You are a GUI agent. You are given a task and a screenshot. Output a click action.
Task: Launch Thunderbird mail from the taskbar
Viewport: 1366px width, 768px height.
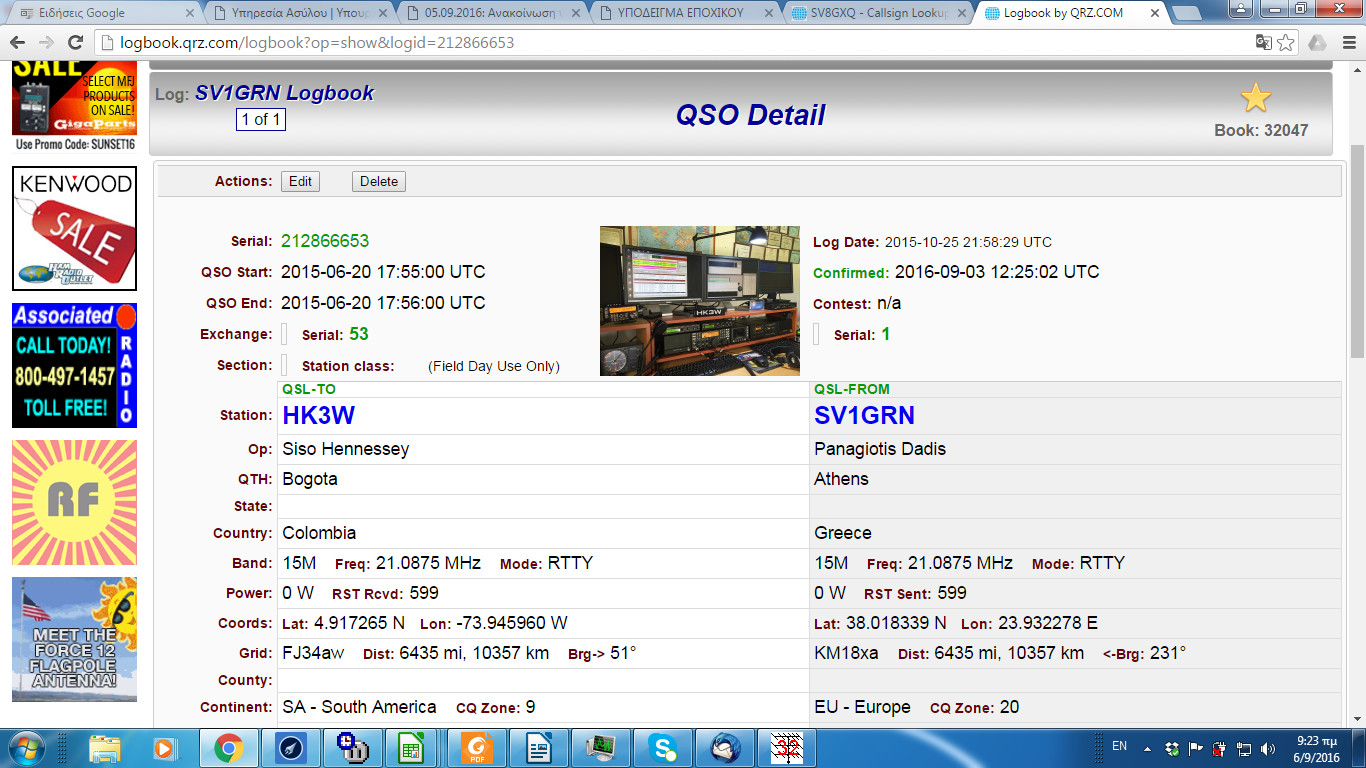tap(725, 747)
